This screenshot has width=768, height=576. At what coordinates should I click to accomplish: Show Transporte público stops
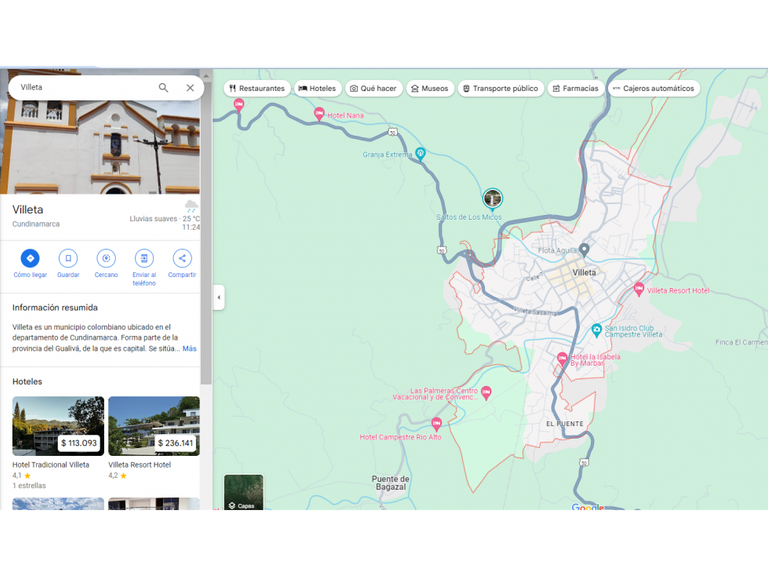(501, 89)
